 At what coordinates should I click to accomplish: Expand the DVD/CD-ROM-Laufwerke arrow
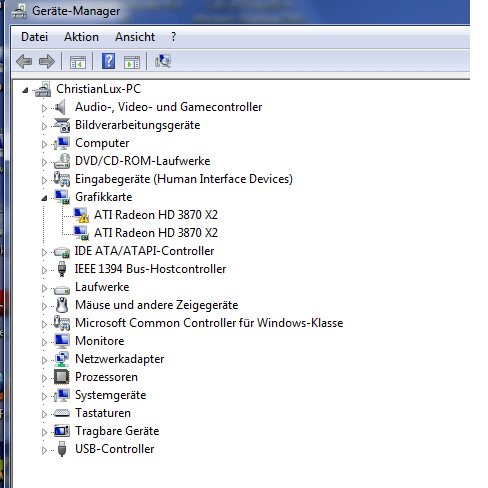[44, 162]
